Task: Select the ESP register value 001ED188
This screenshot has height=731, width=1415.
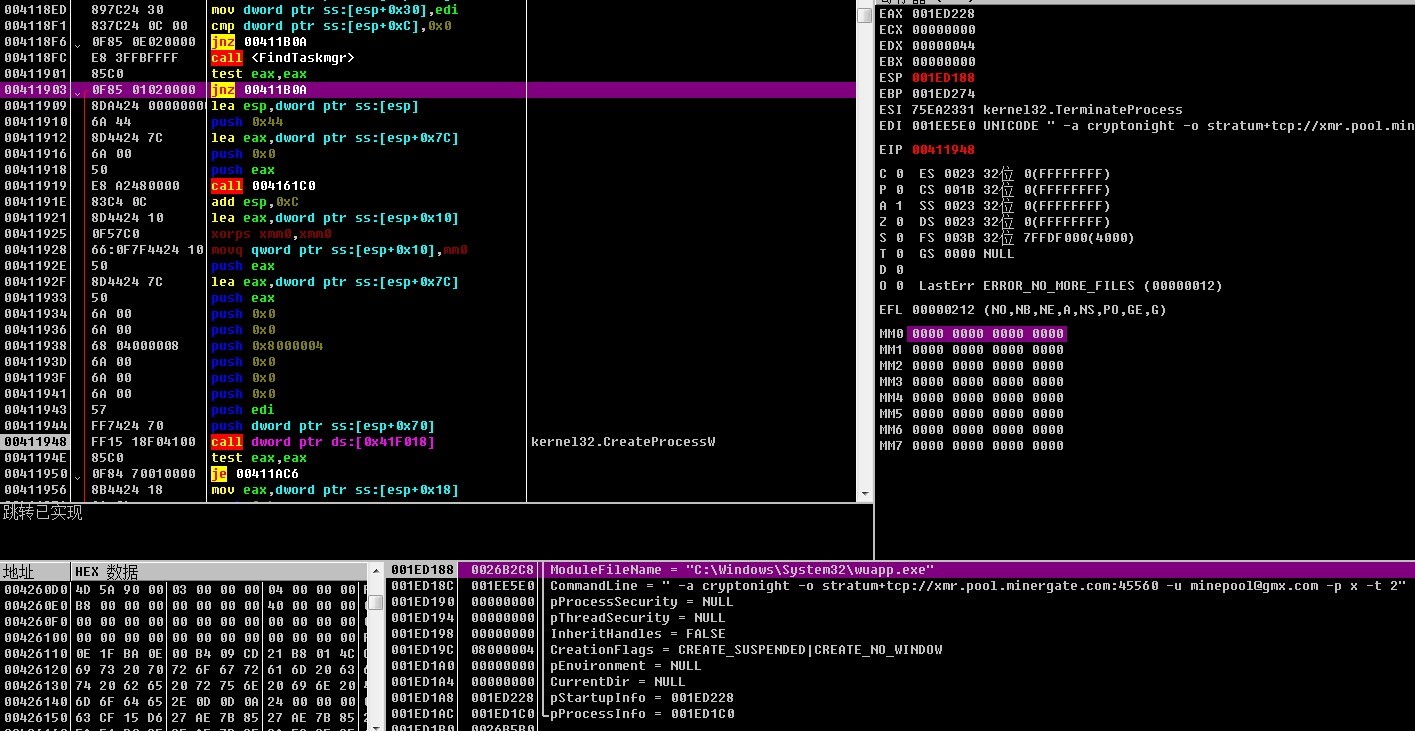Action: coord(943,78)
